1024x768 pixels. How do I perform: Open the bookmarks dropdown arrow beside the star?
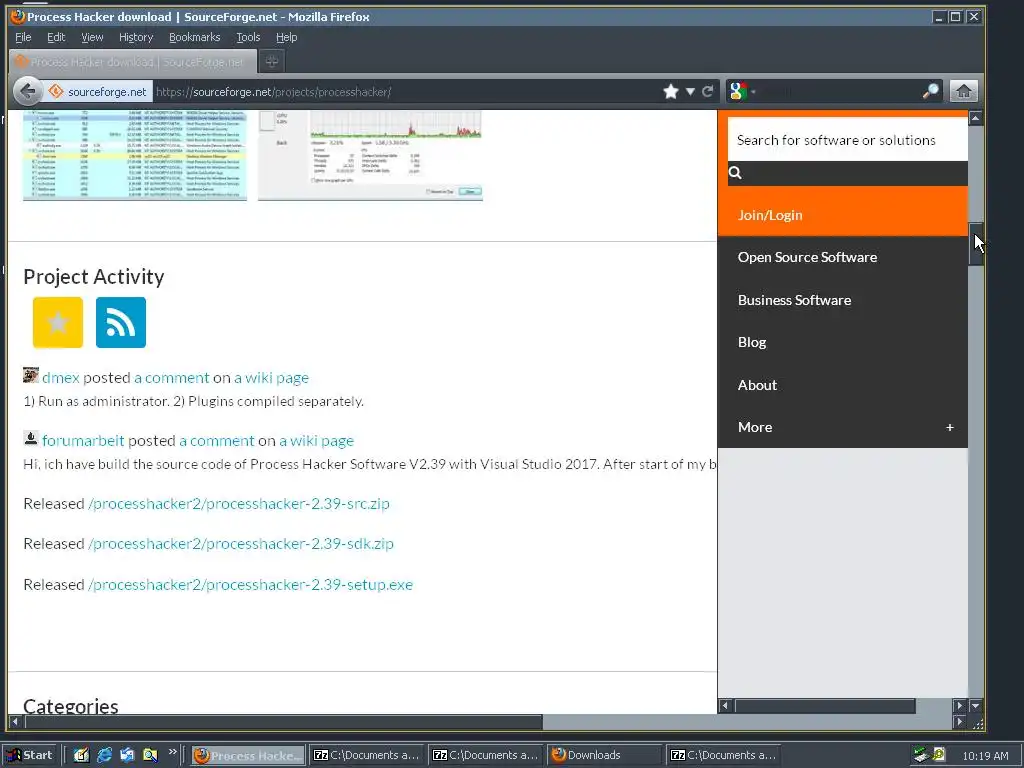point(690,91)
